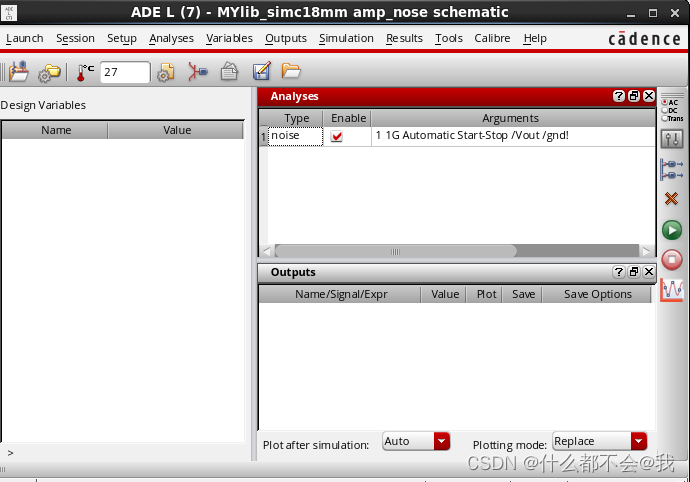Click the setup outputs icon in sidebar

[x=672, y=169]
